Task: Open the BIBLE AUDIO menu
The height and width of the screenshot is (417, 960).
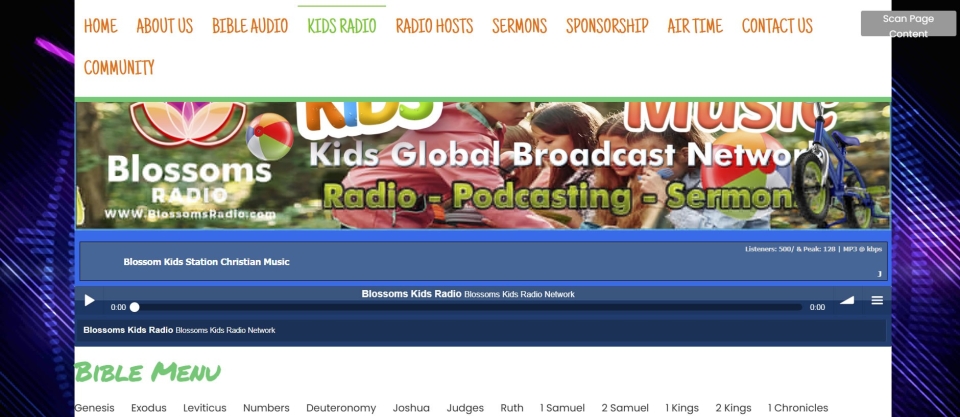Action: [250, 27]
